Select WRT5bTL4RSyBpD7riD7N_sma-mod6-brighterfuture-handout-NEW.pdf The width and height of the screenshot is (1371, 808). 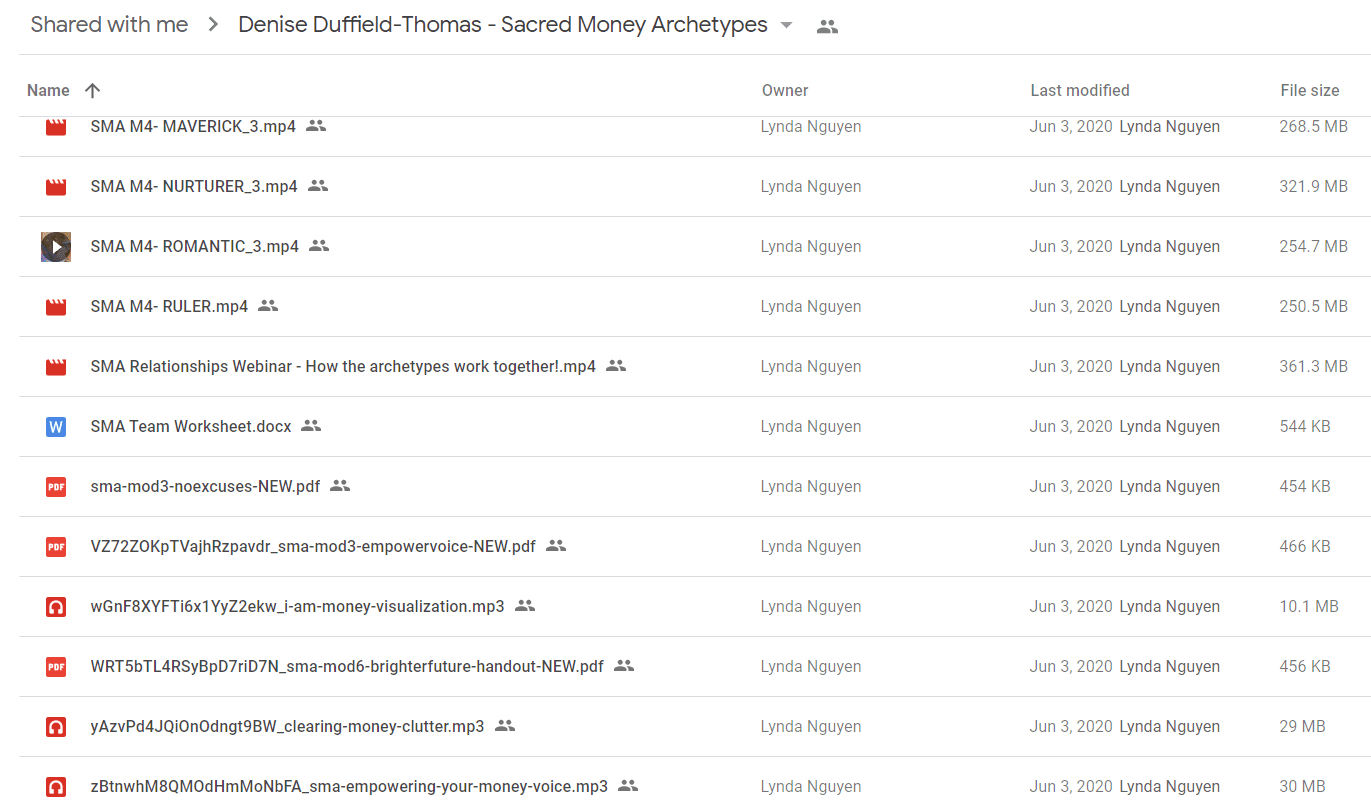pos(347,667)
